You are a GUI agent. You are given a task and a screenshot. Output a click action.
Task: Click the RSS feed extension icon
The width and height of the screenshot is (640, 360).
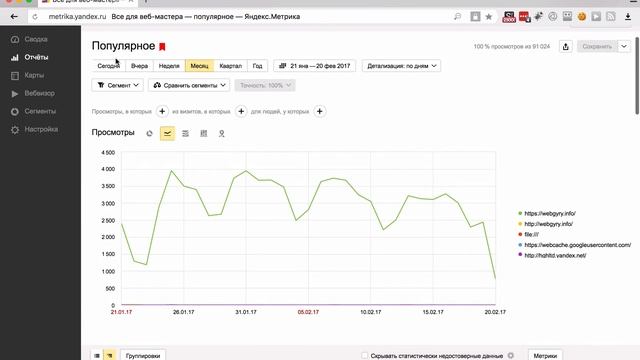click(x=611, y=16)
